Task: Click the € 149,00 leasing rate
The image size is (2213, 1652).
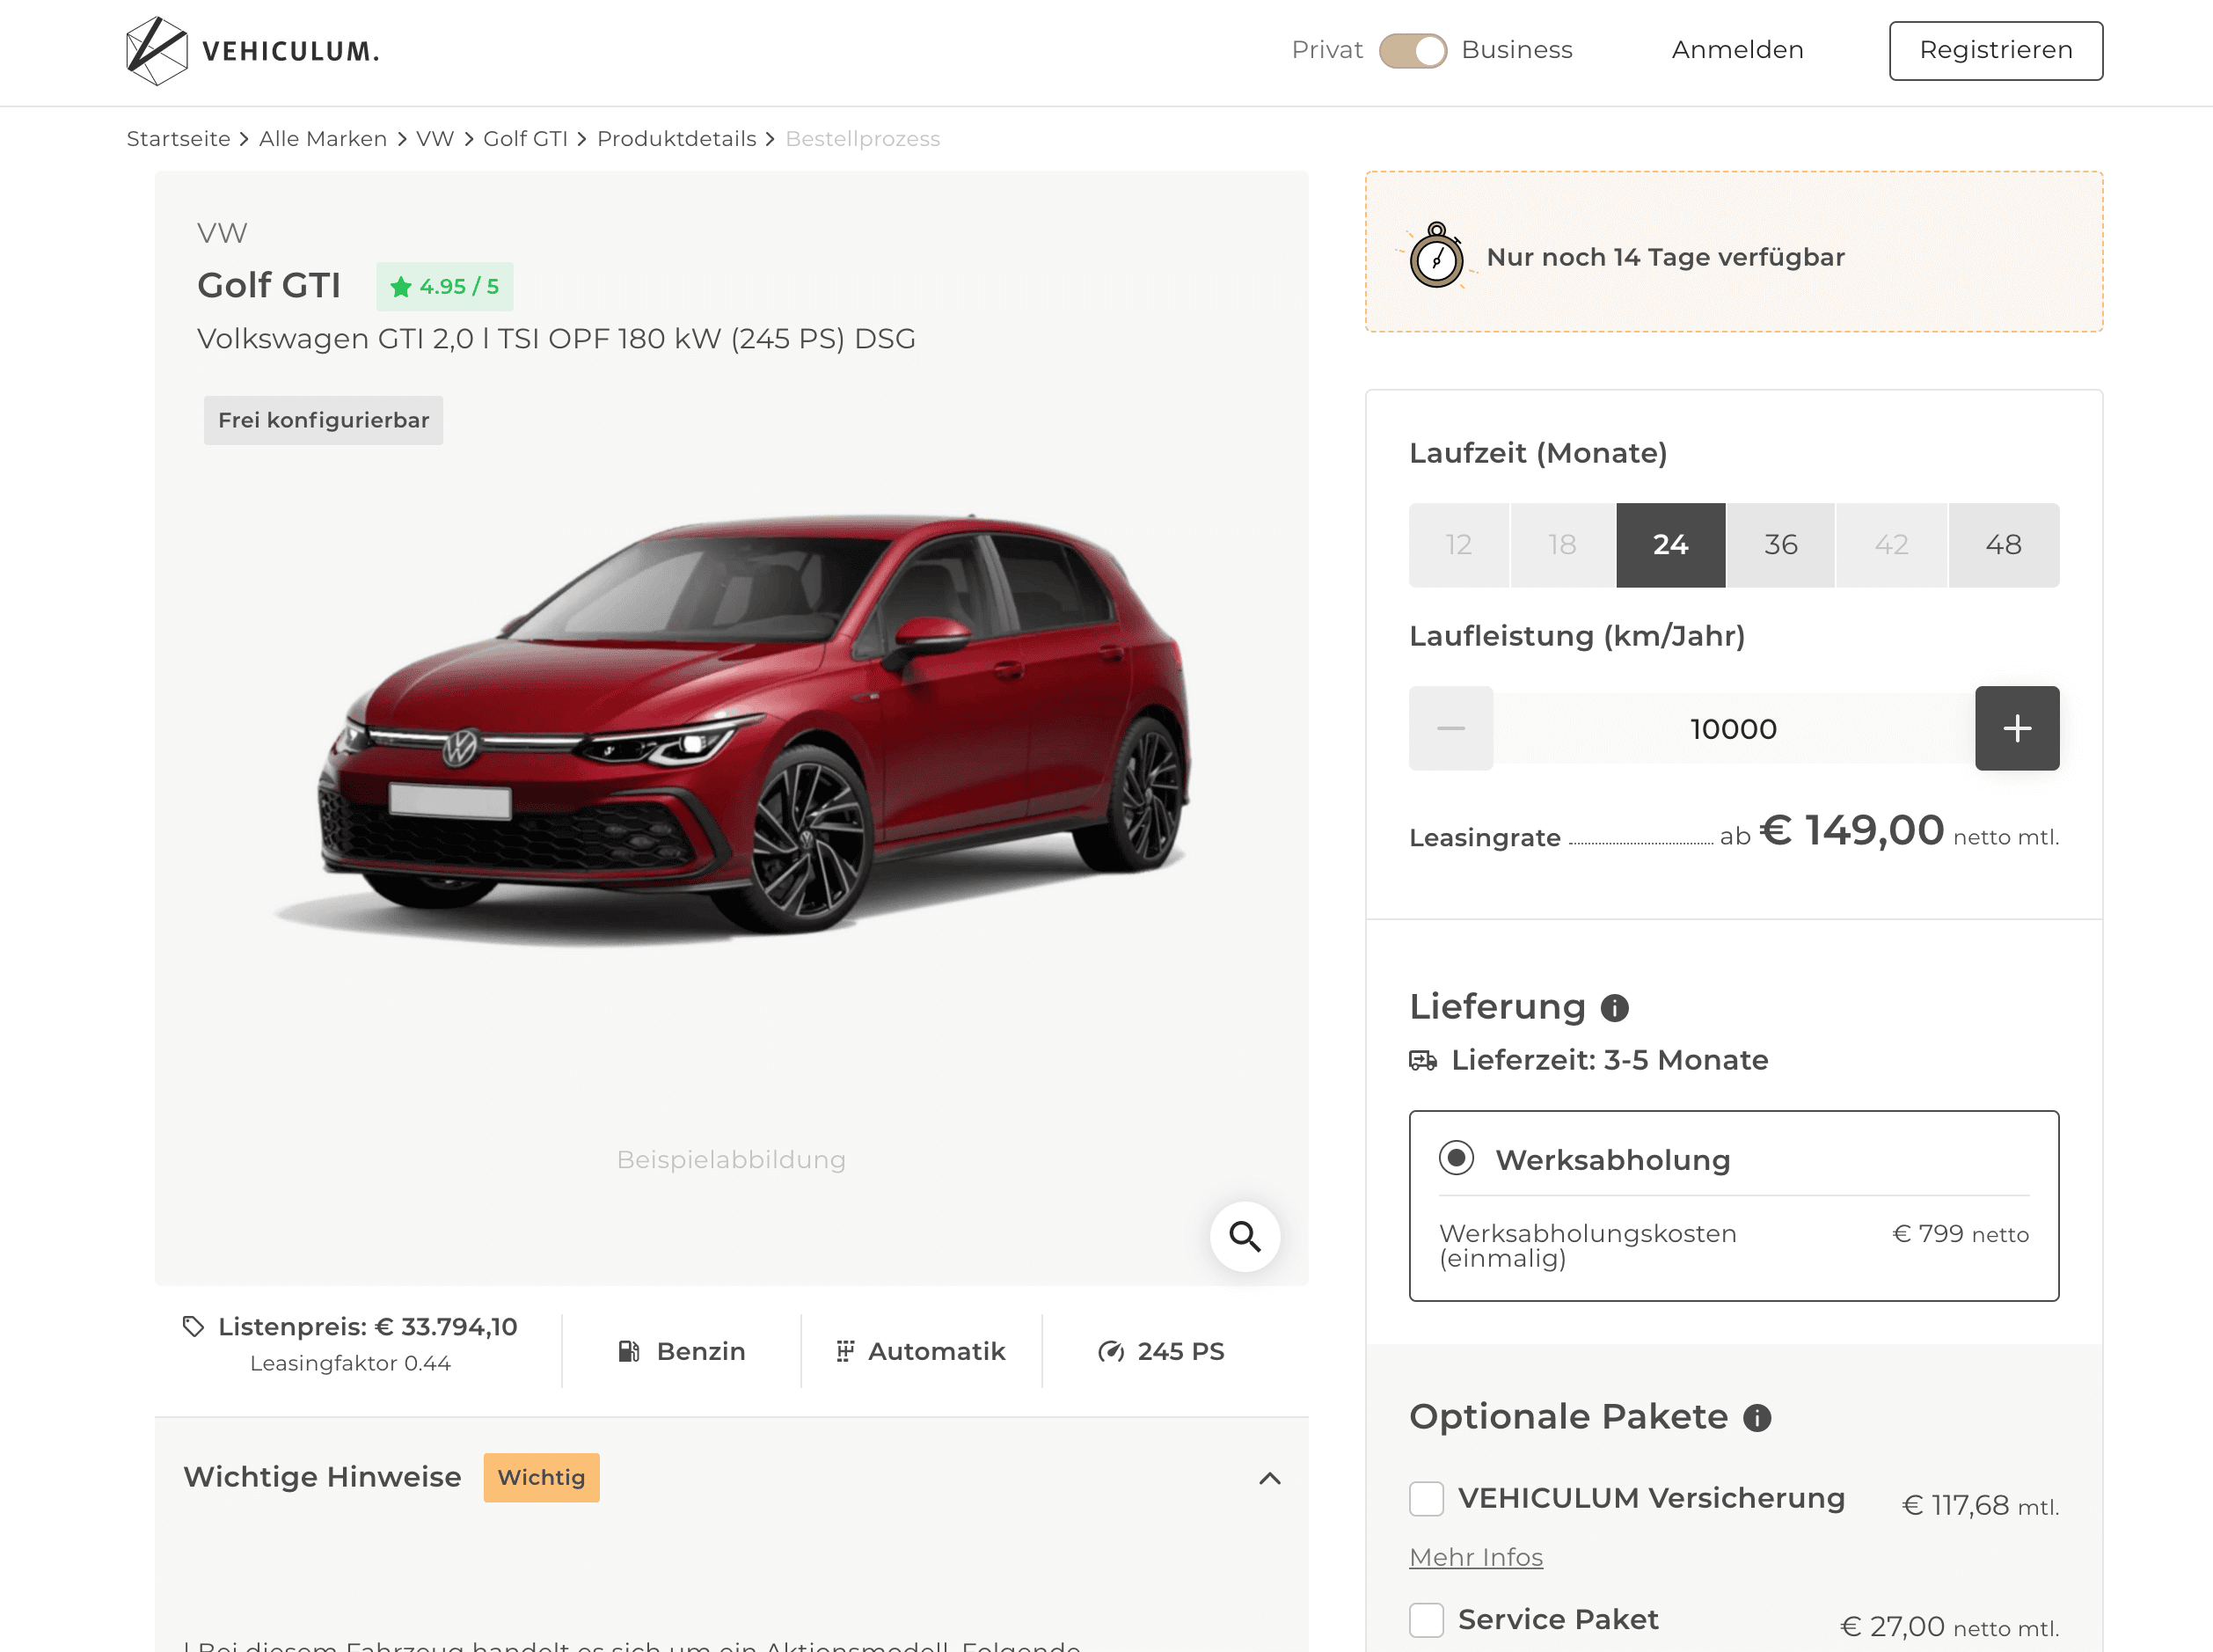Action: (1851, 830)
